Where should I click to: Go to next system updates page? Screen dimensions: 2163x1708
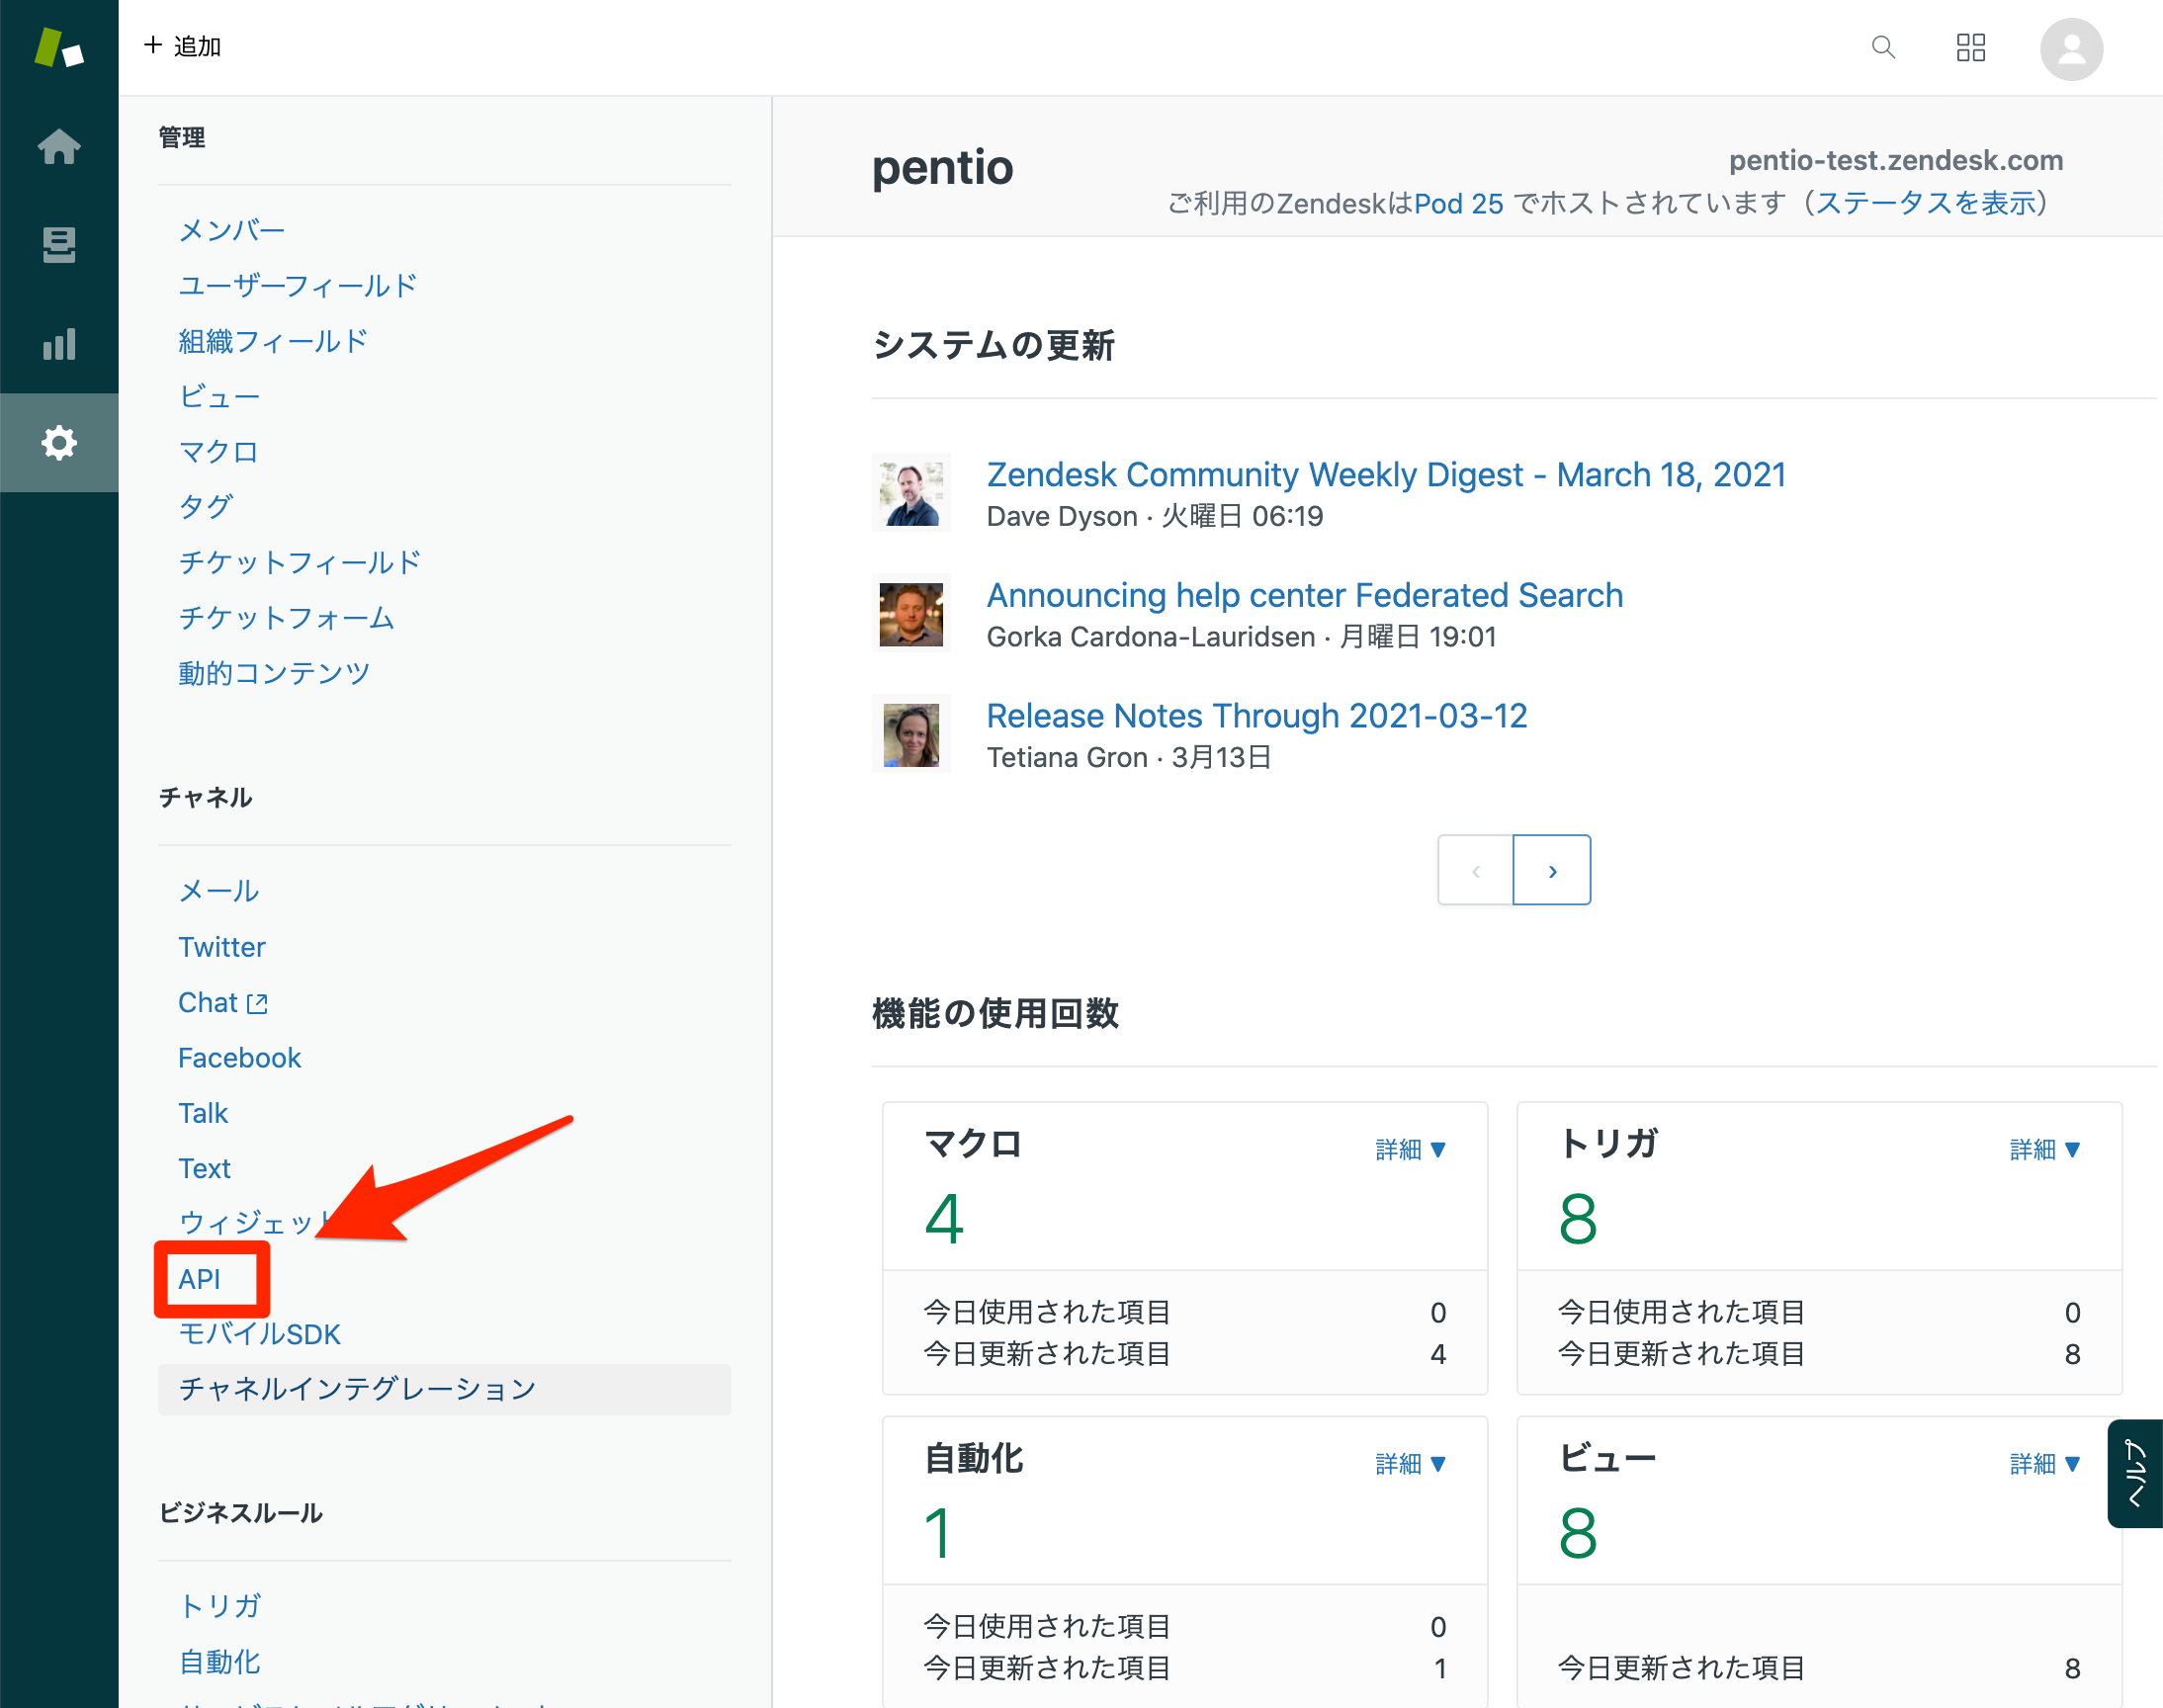tap(1551, 870)
